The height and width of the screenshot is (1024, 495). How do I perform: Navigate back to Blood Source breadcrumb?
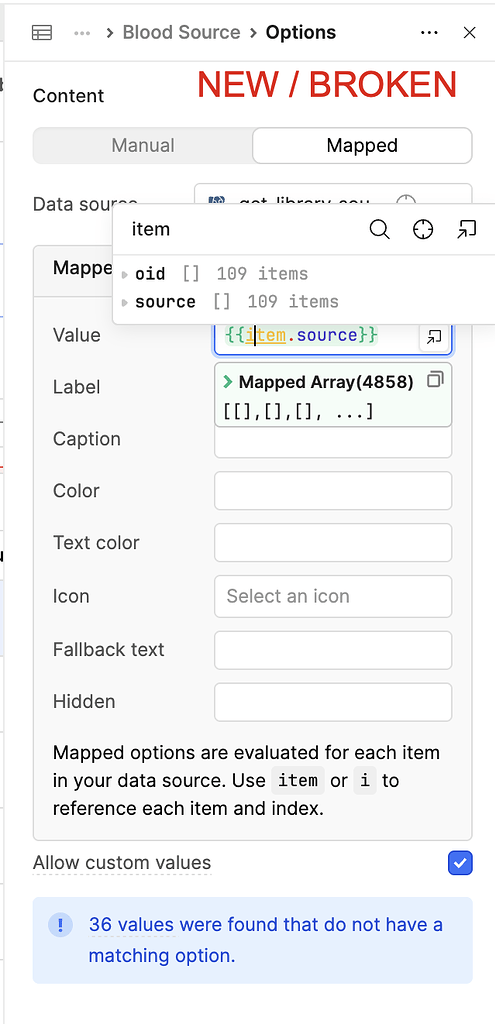coord(182,33)
